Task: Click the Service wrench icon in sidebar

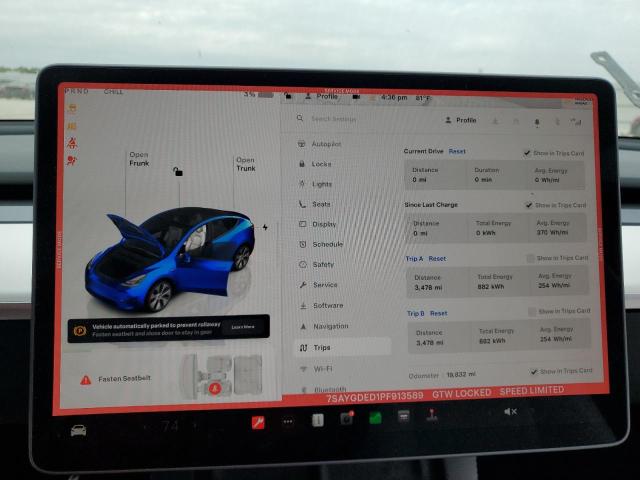Action: coord(303,285)
